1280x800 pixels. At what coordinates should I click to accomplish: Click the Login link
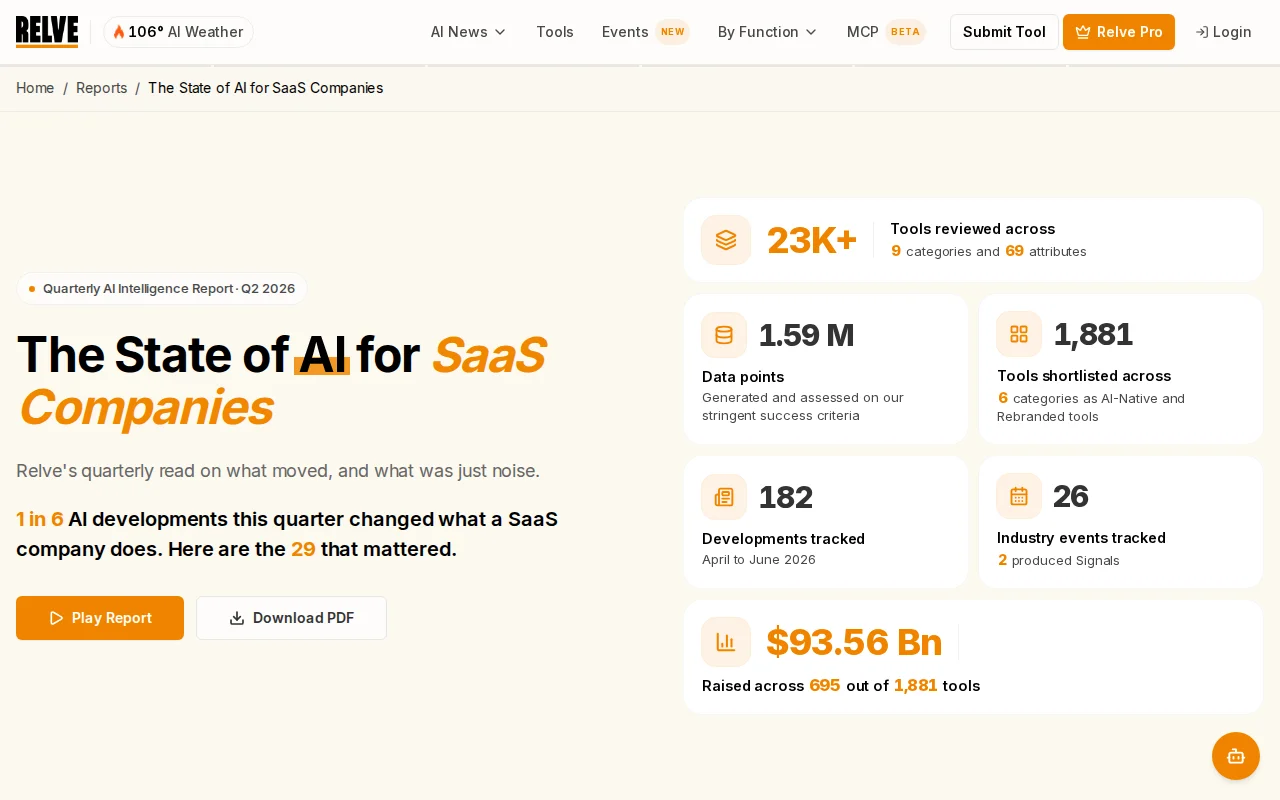point(1224,32)
